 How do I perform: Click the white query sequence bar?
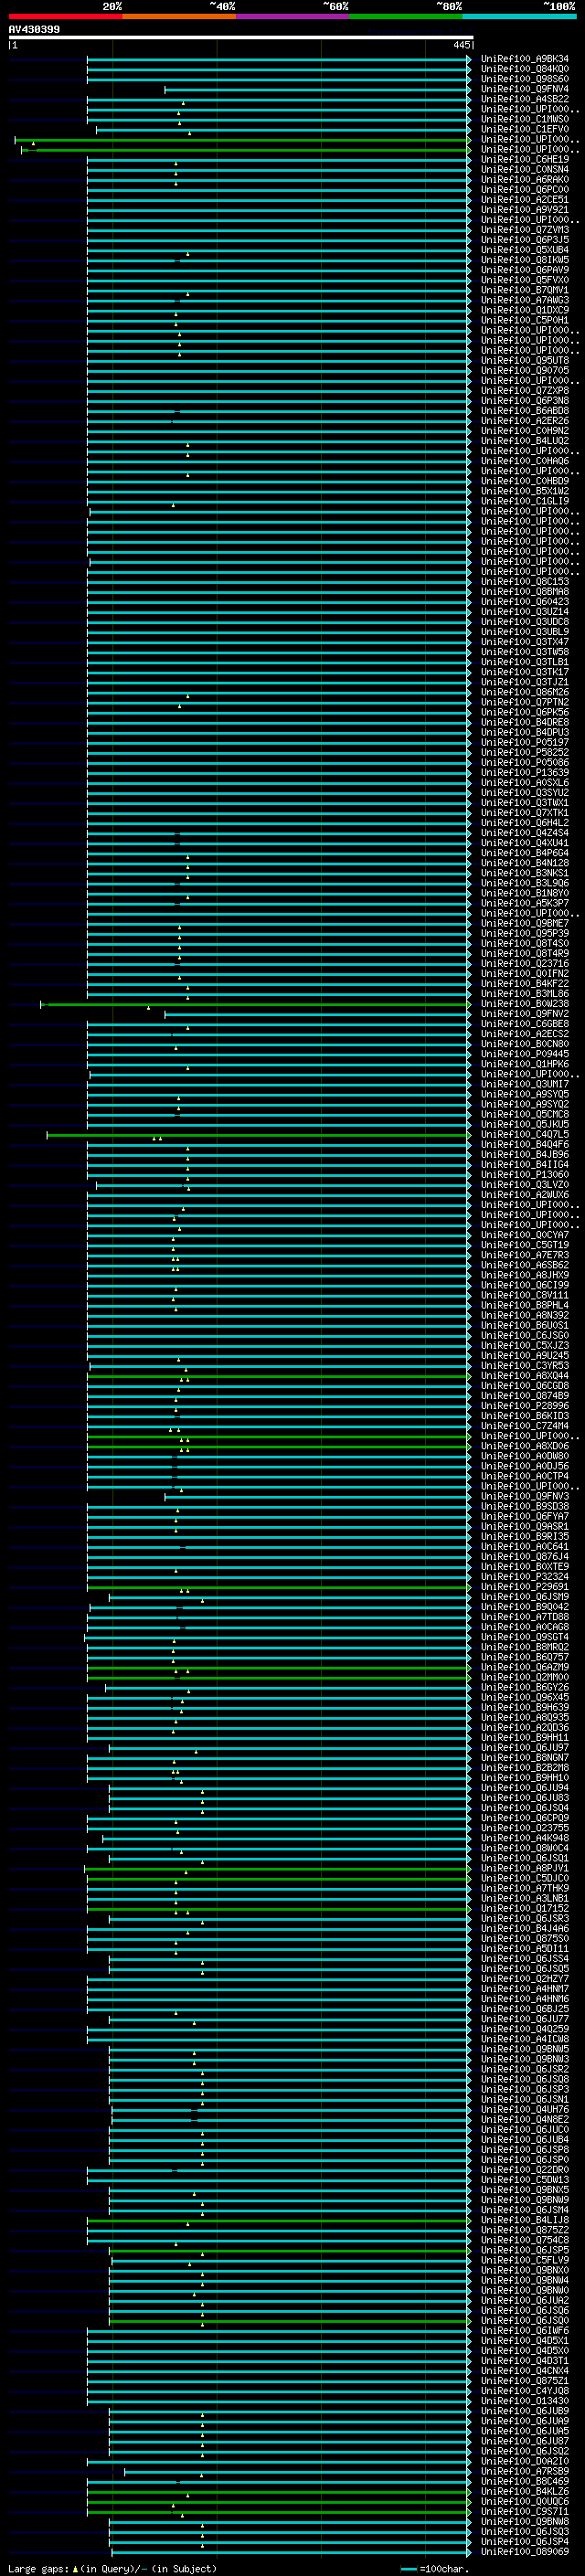tap(241, 37)
